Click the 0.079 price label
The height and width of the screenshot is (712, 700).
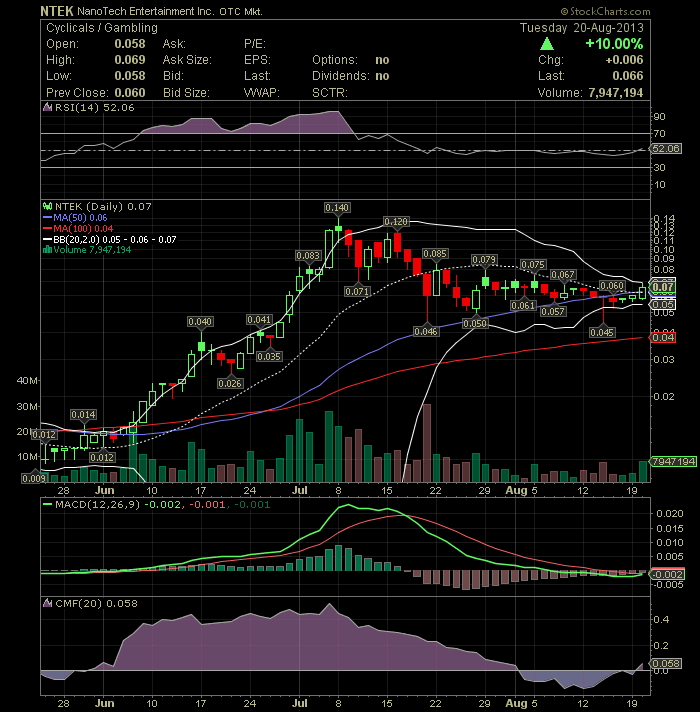484,260
